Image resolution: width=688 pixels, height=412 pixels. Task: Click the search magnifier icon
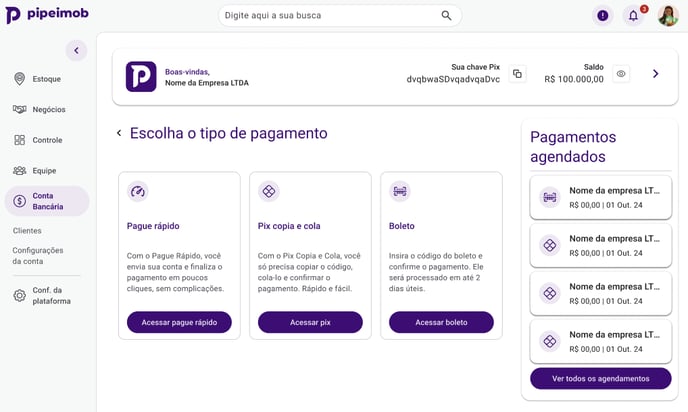tap(446, 15)
